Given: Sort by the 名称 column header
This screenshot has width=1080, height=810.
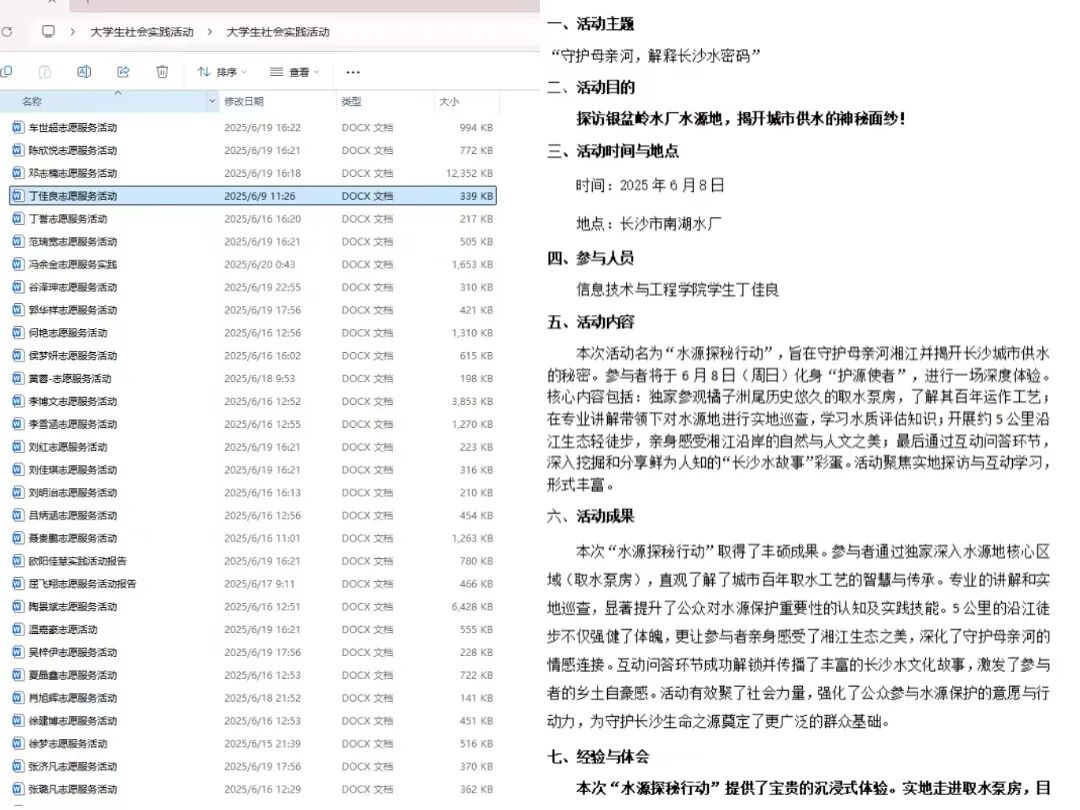Looking at the screenshot, I should tap(32, 101).
